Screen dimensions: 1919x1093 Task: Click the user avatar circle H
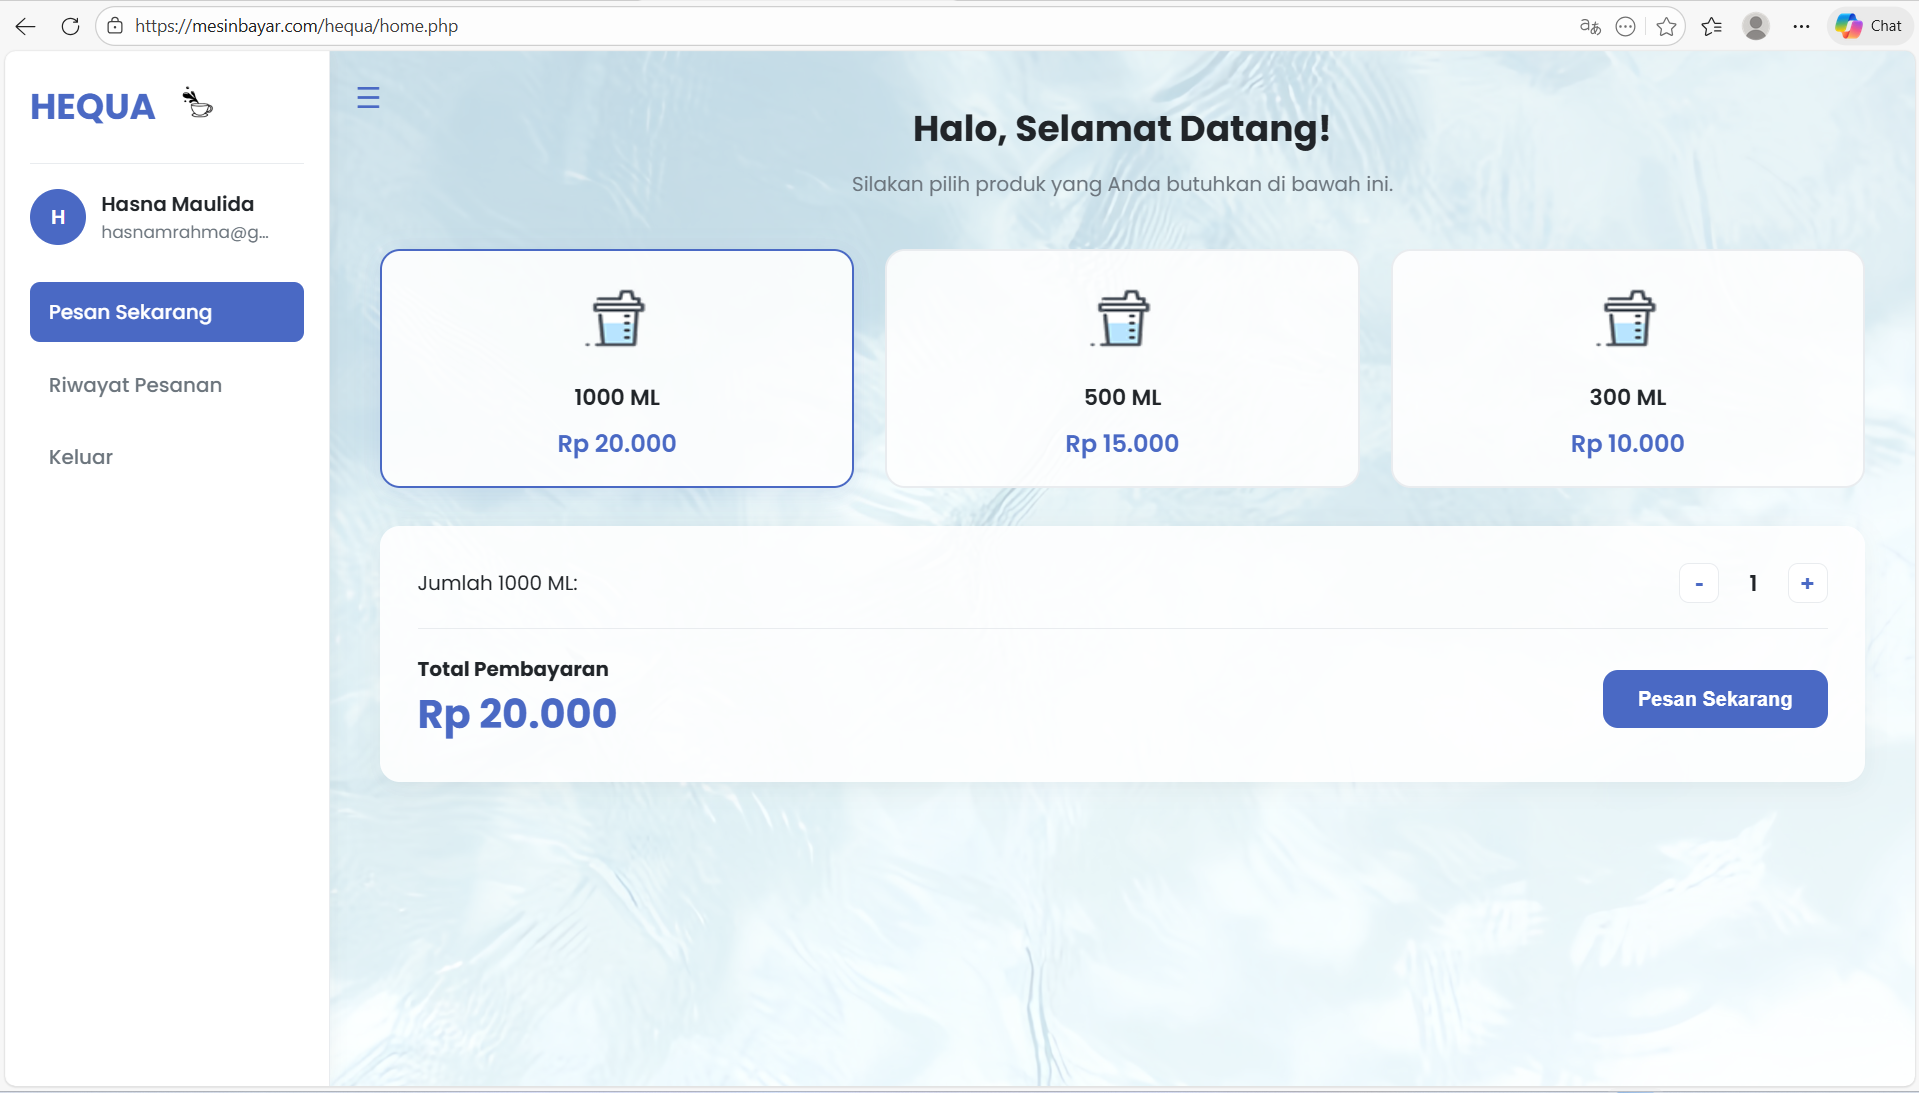[58, 217]
